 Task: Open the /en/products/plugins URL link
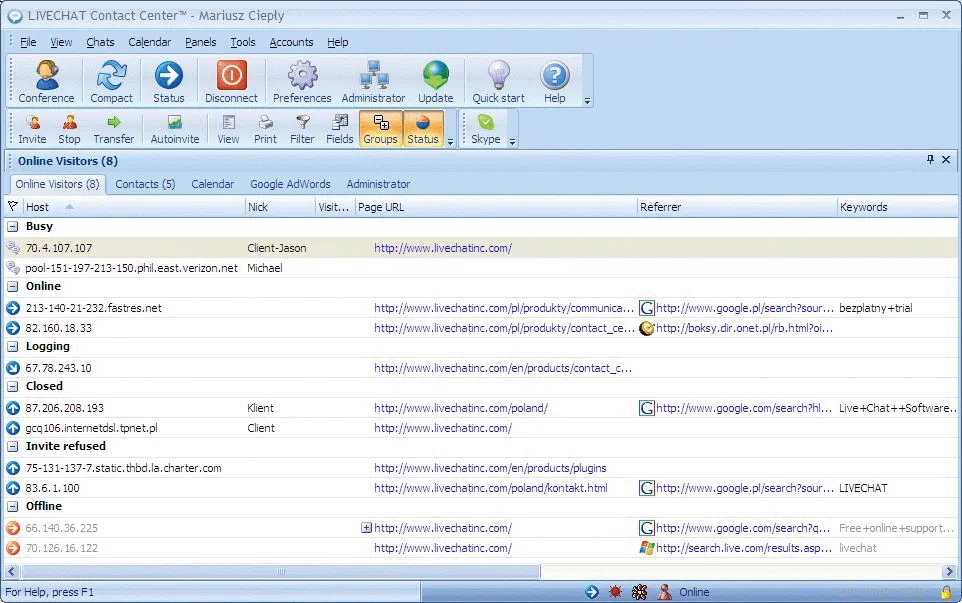coord(490,468)
